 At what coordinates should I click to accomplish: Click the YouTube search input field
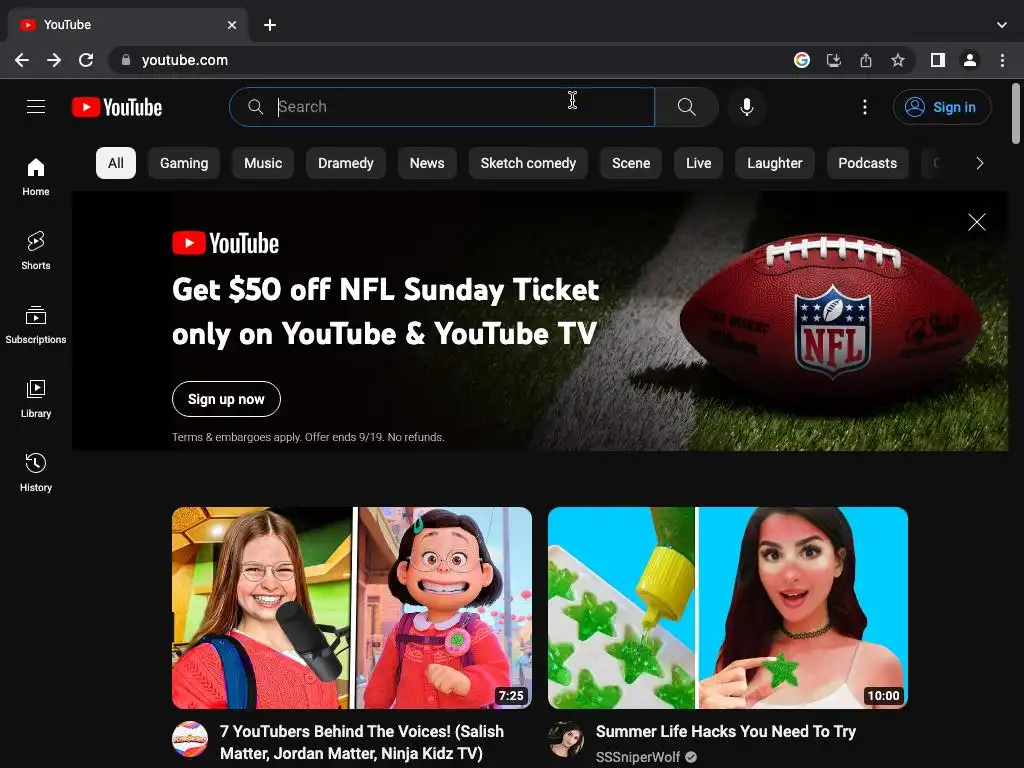(442, 107)
